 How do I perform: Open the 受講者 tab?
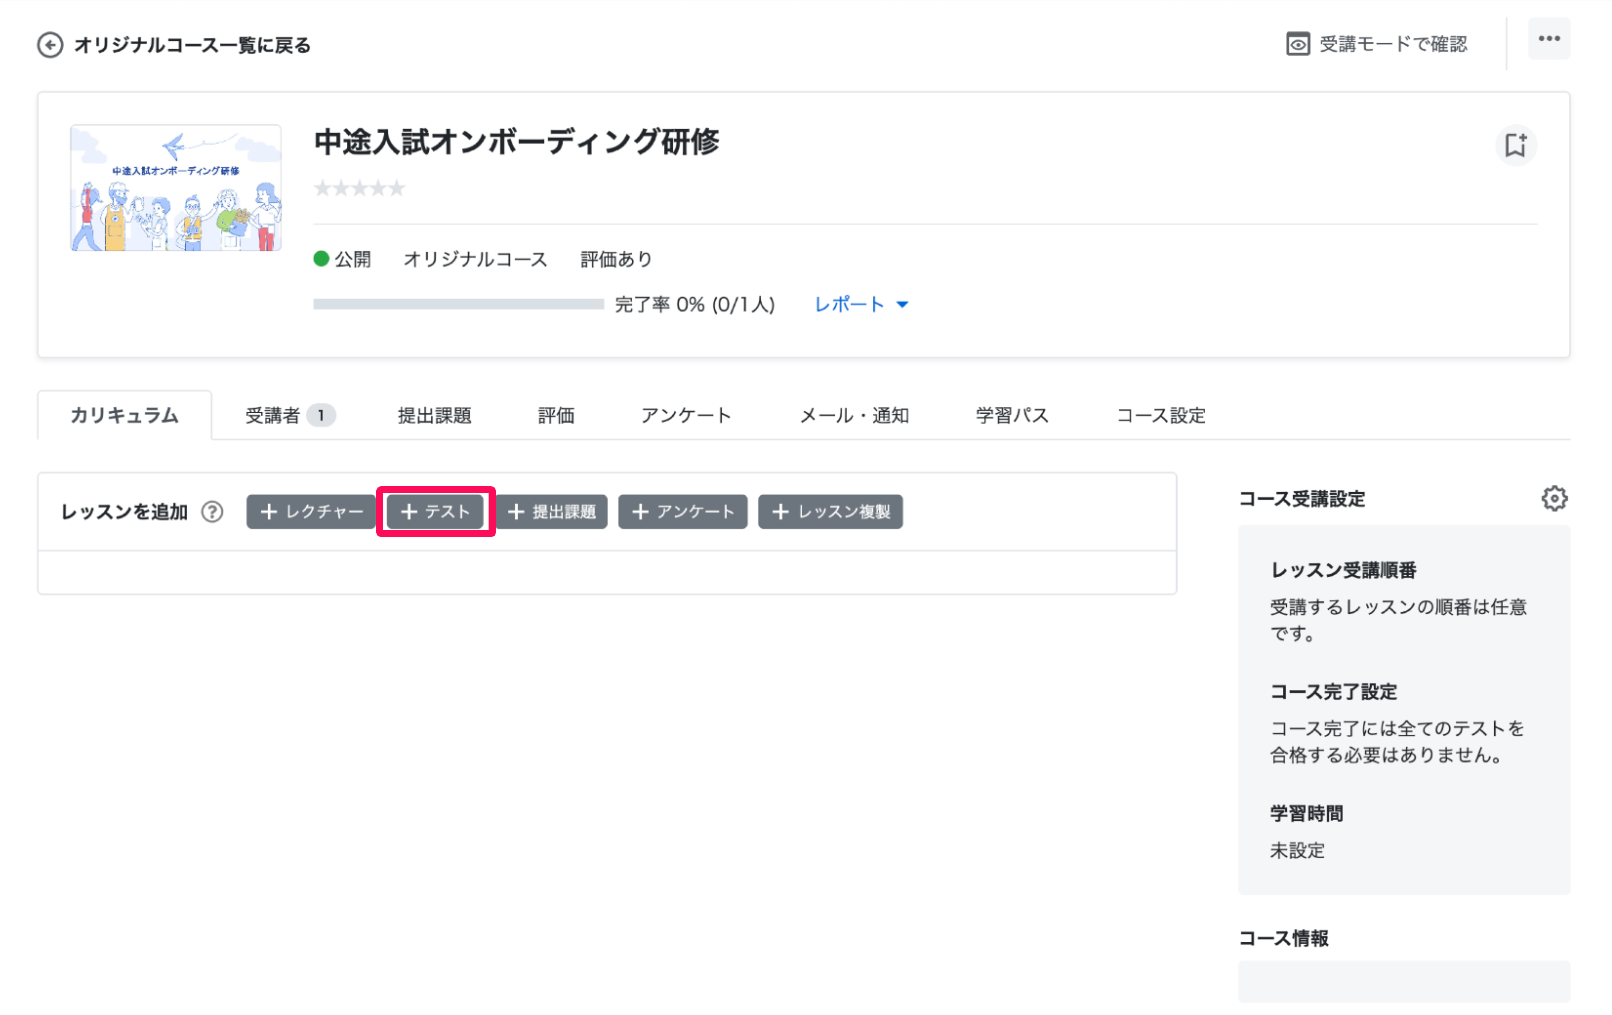pyautogui.click(x=289, y=415)
